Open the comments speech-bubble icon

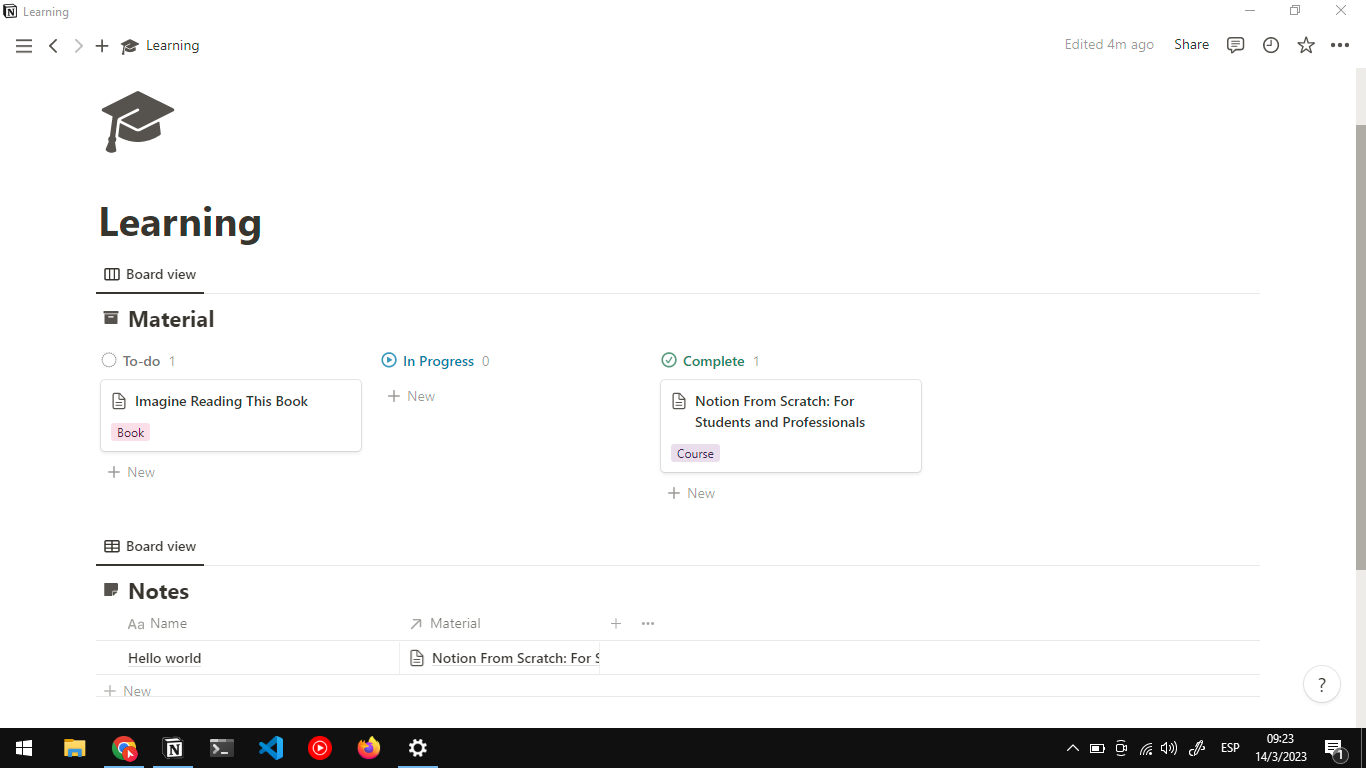(1236, 45)
